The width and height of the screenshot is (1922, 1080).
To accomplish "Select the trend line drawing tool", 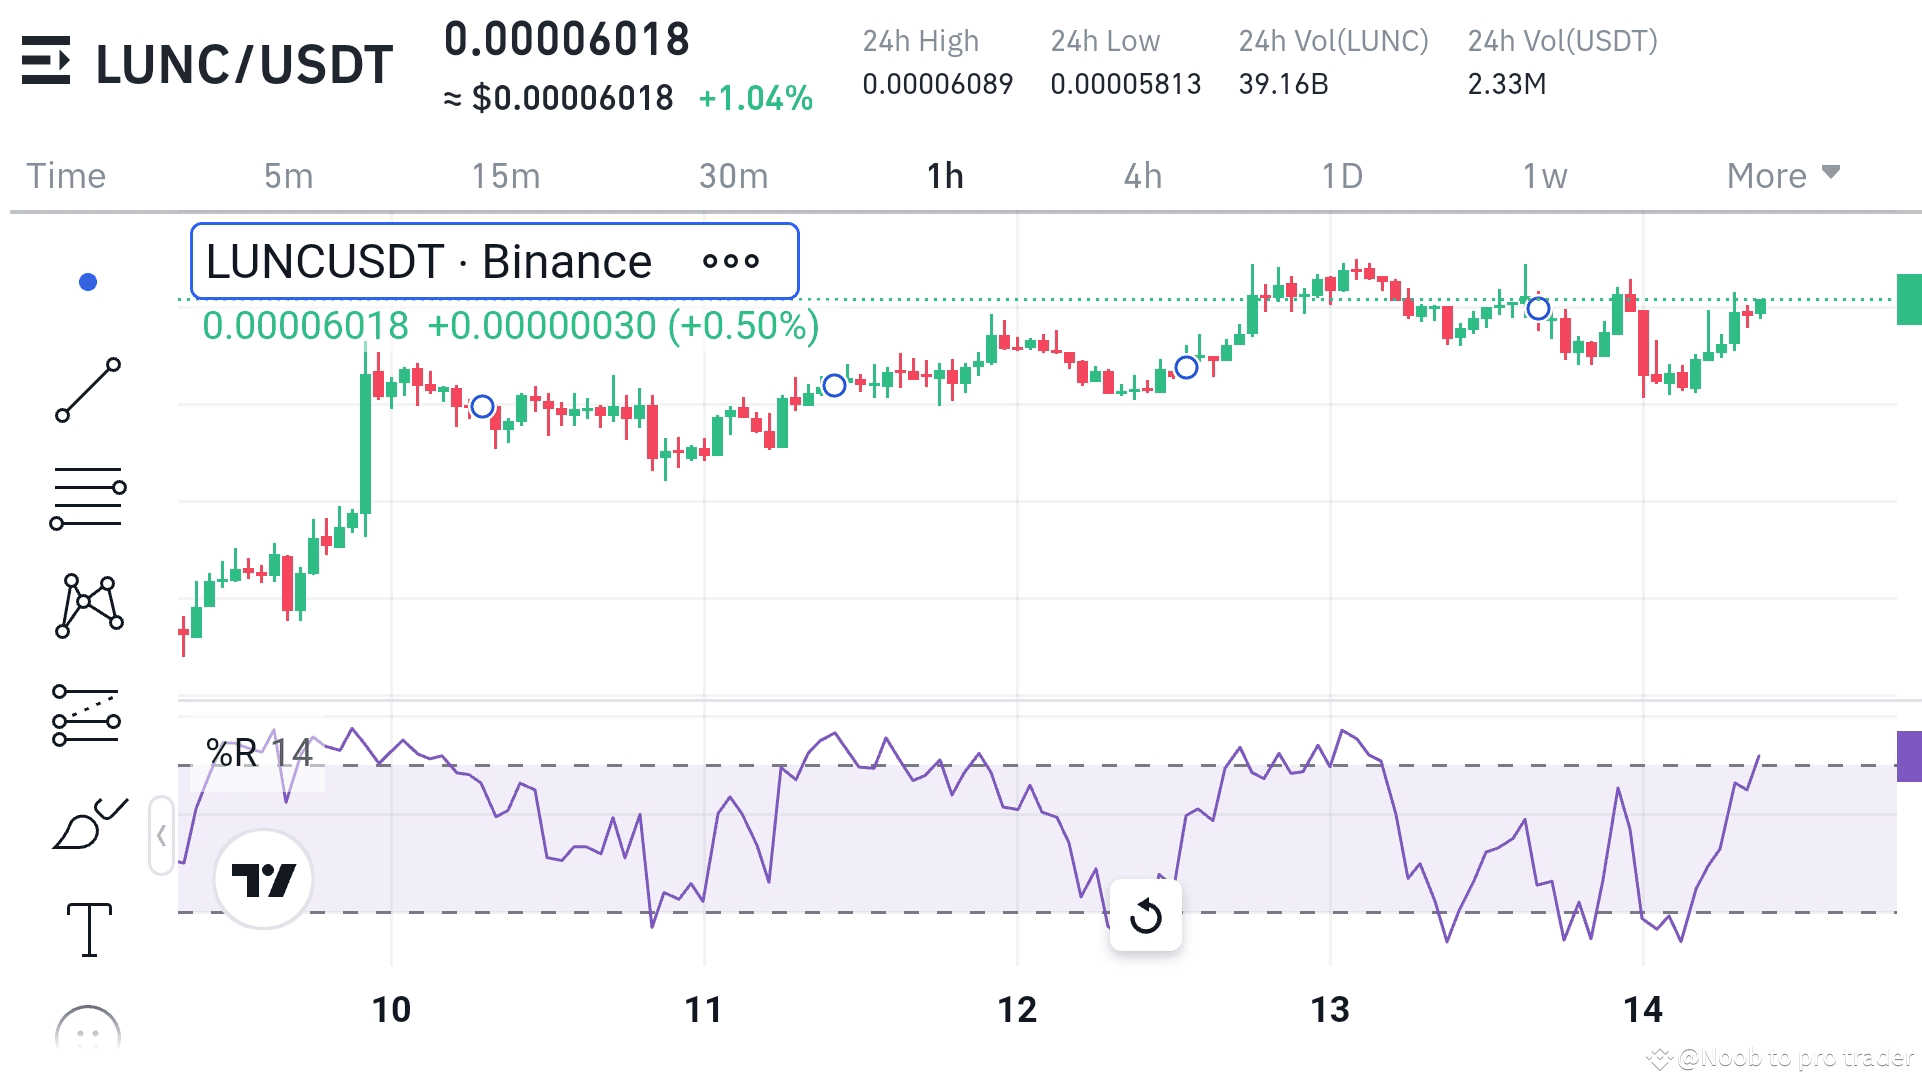I will (87, 390).
